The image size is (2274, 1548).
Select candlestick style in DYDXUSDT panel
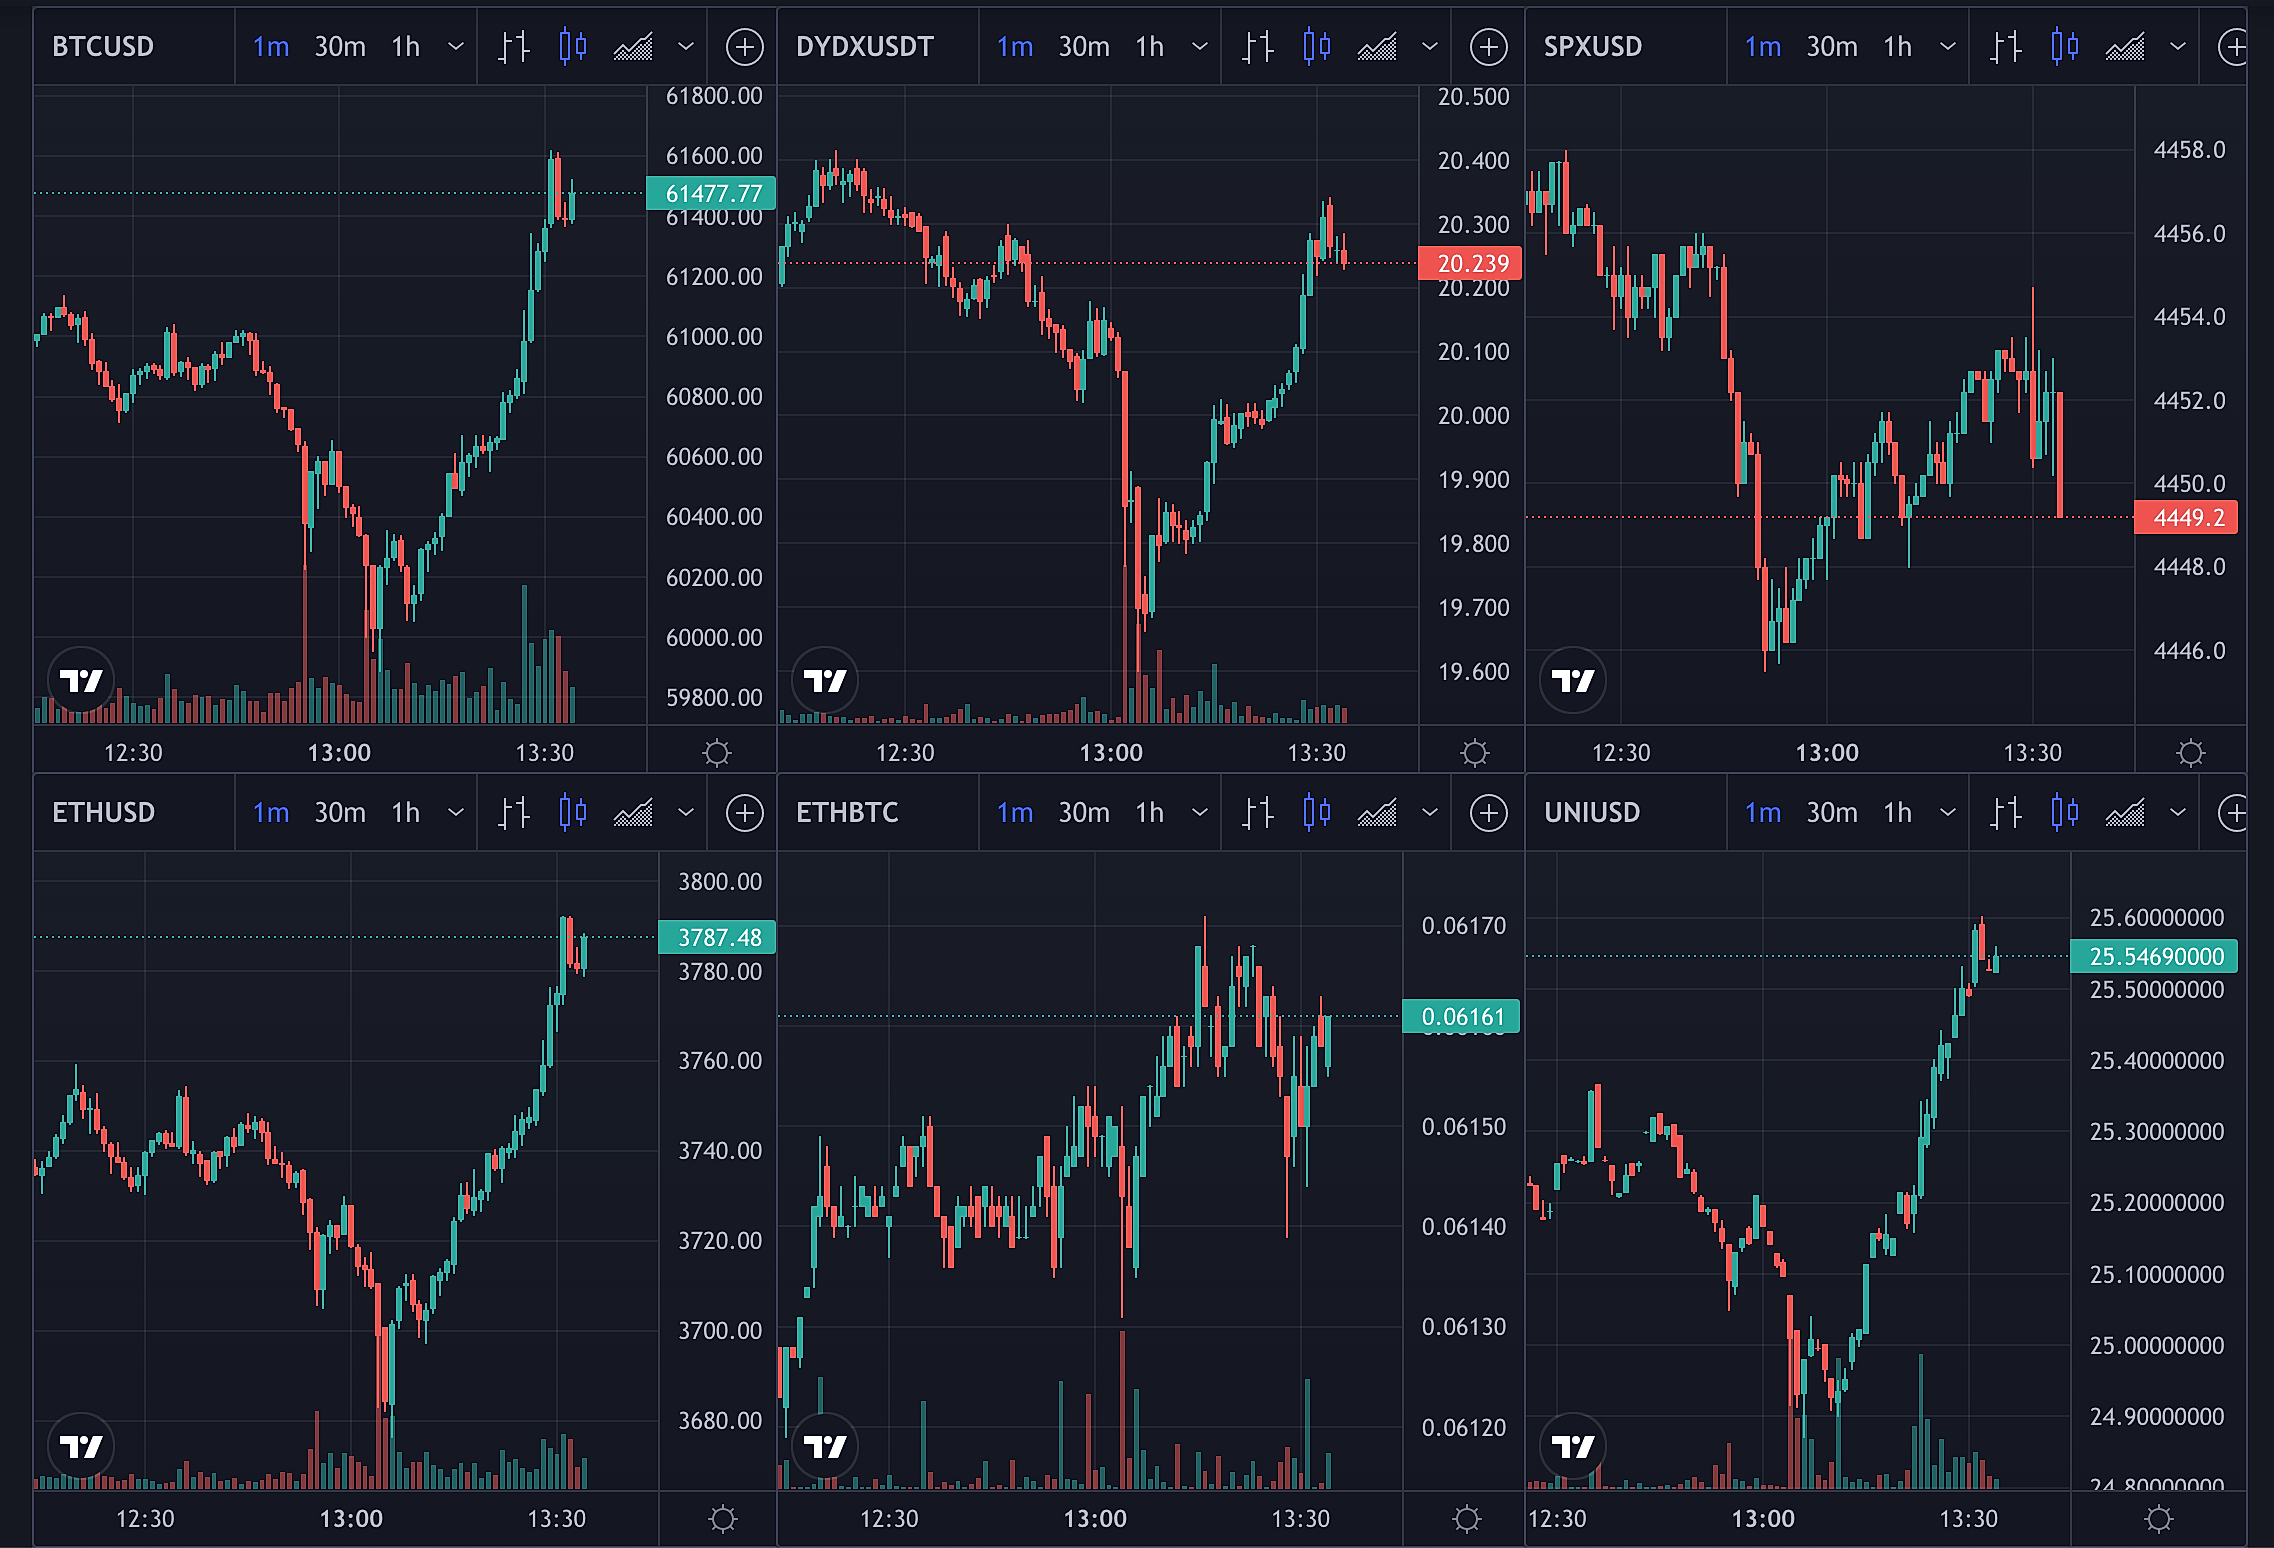coord(1317,47)
